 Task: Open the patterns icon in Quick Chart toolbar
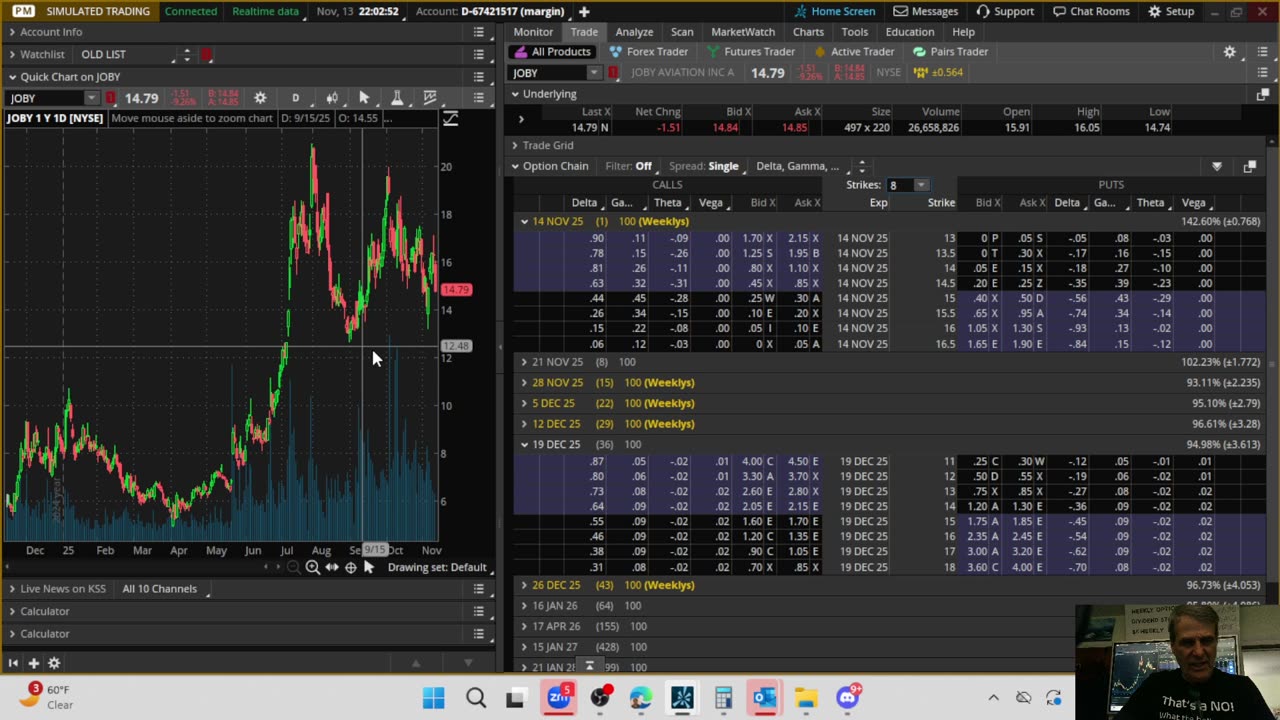point(430,97)
